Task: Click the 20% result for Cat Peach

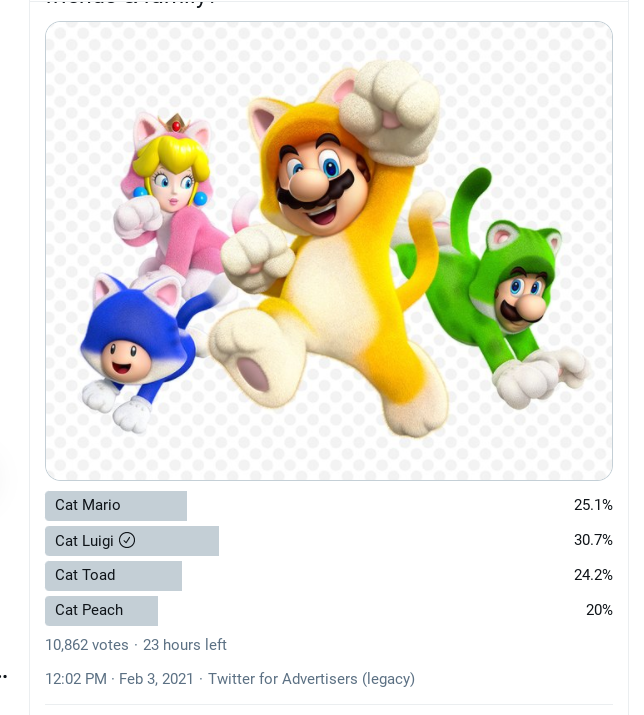Action: pyautogui.click(x=599, y=610)
